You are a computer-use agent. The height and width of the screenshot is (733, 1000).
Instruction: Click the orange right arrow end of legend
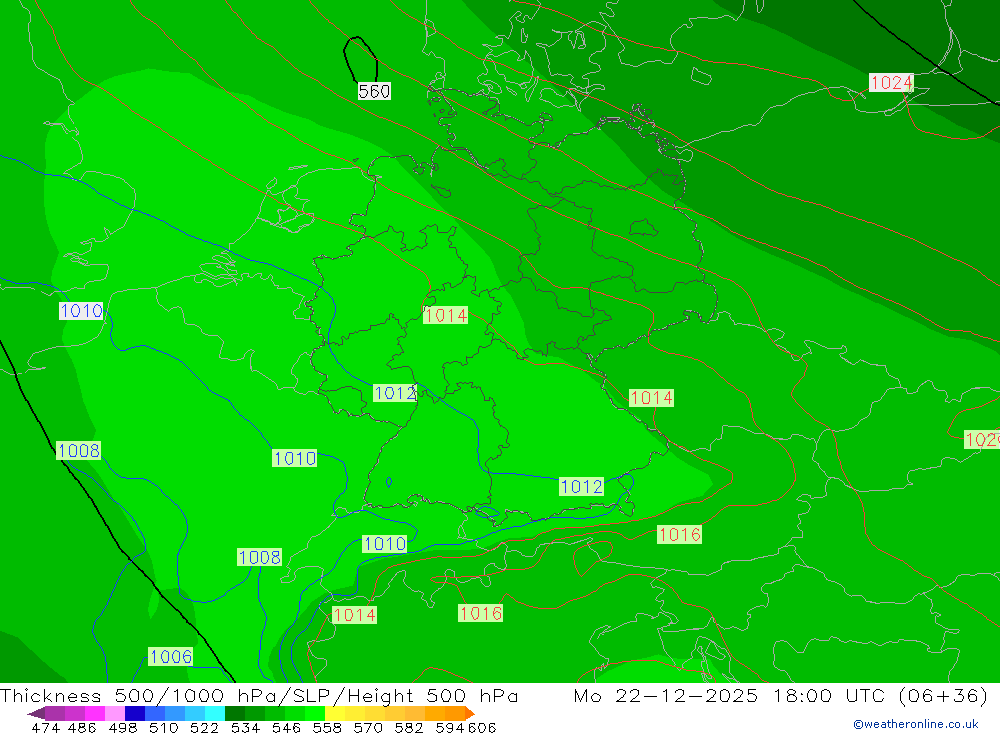(x=470, y=713)
